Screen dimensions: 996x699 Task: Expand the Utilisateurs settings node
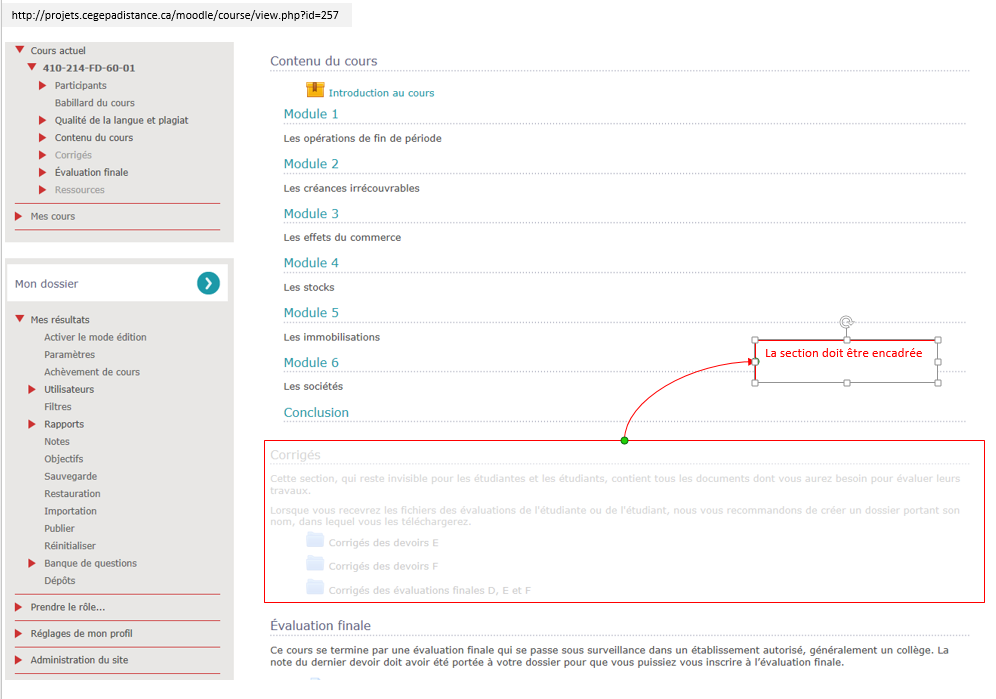(x=33, y=389)
